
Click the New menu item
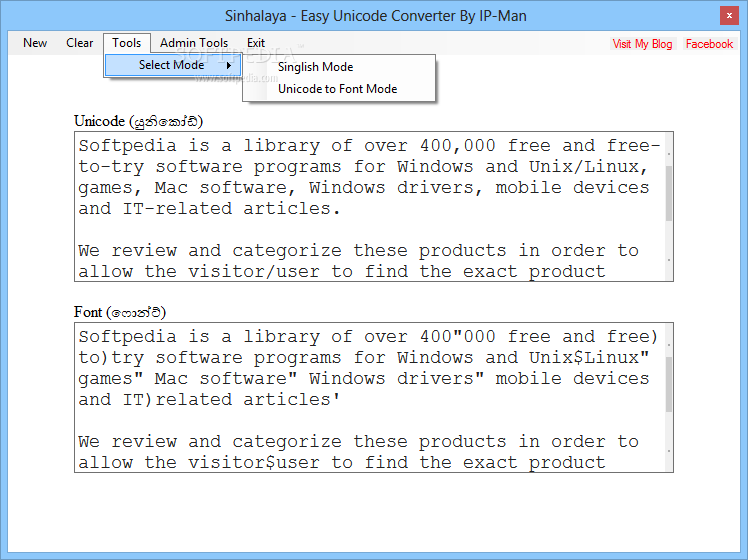35,43
